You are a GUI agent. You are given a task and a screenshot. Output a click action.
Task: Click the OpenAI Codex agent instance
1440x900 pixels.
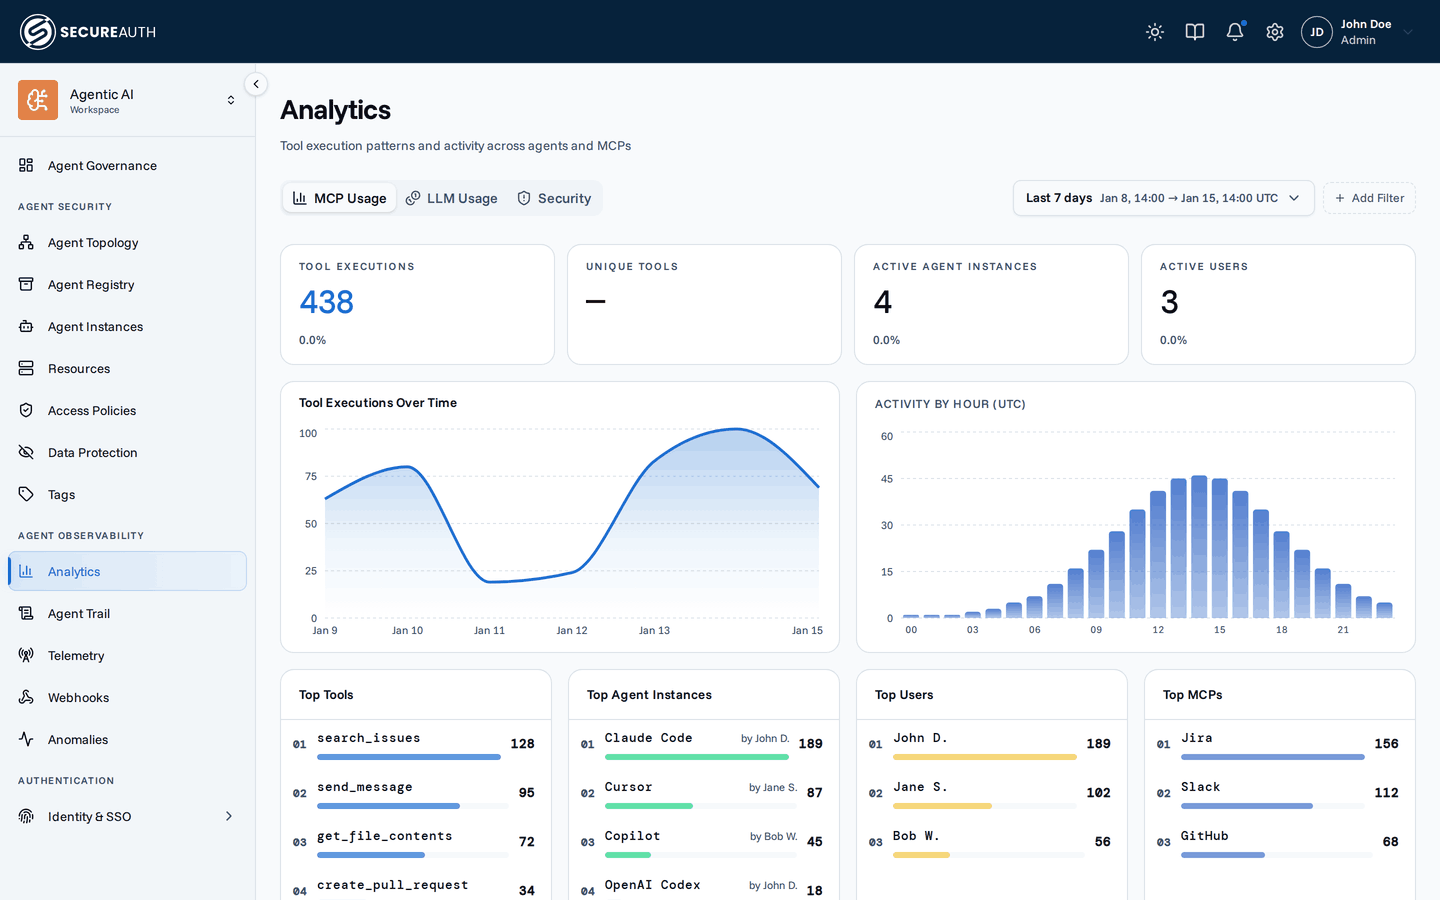tap(704, 888)
